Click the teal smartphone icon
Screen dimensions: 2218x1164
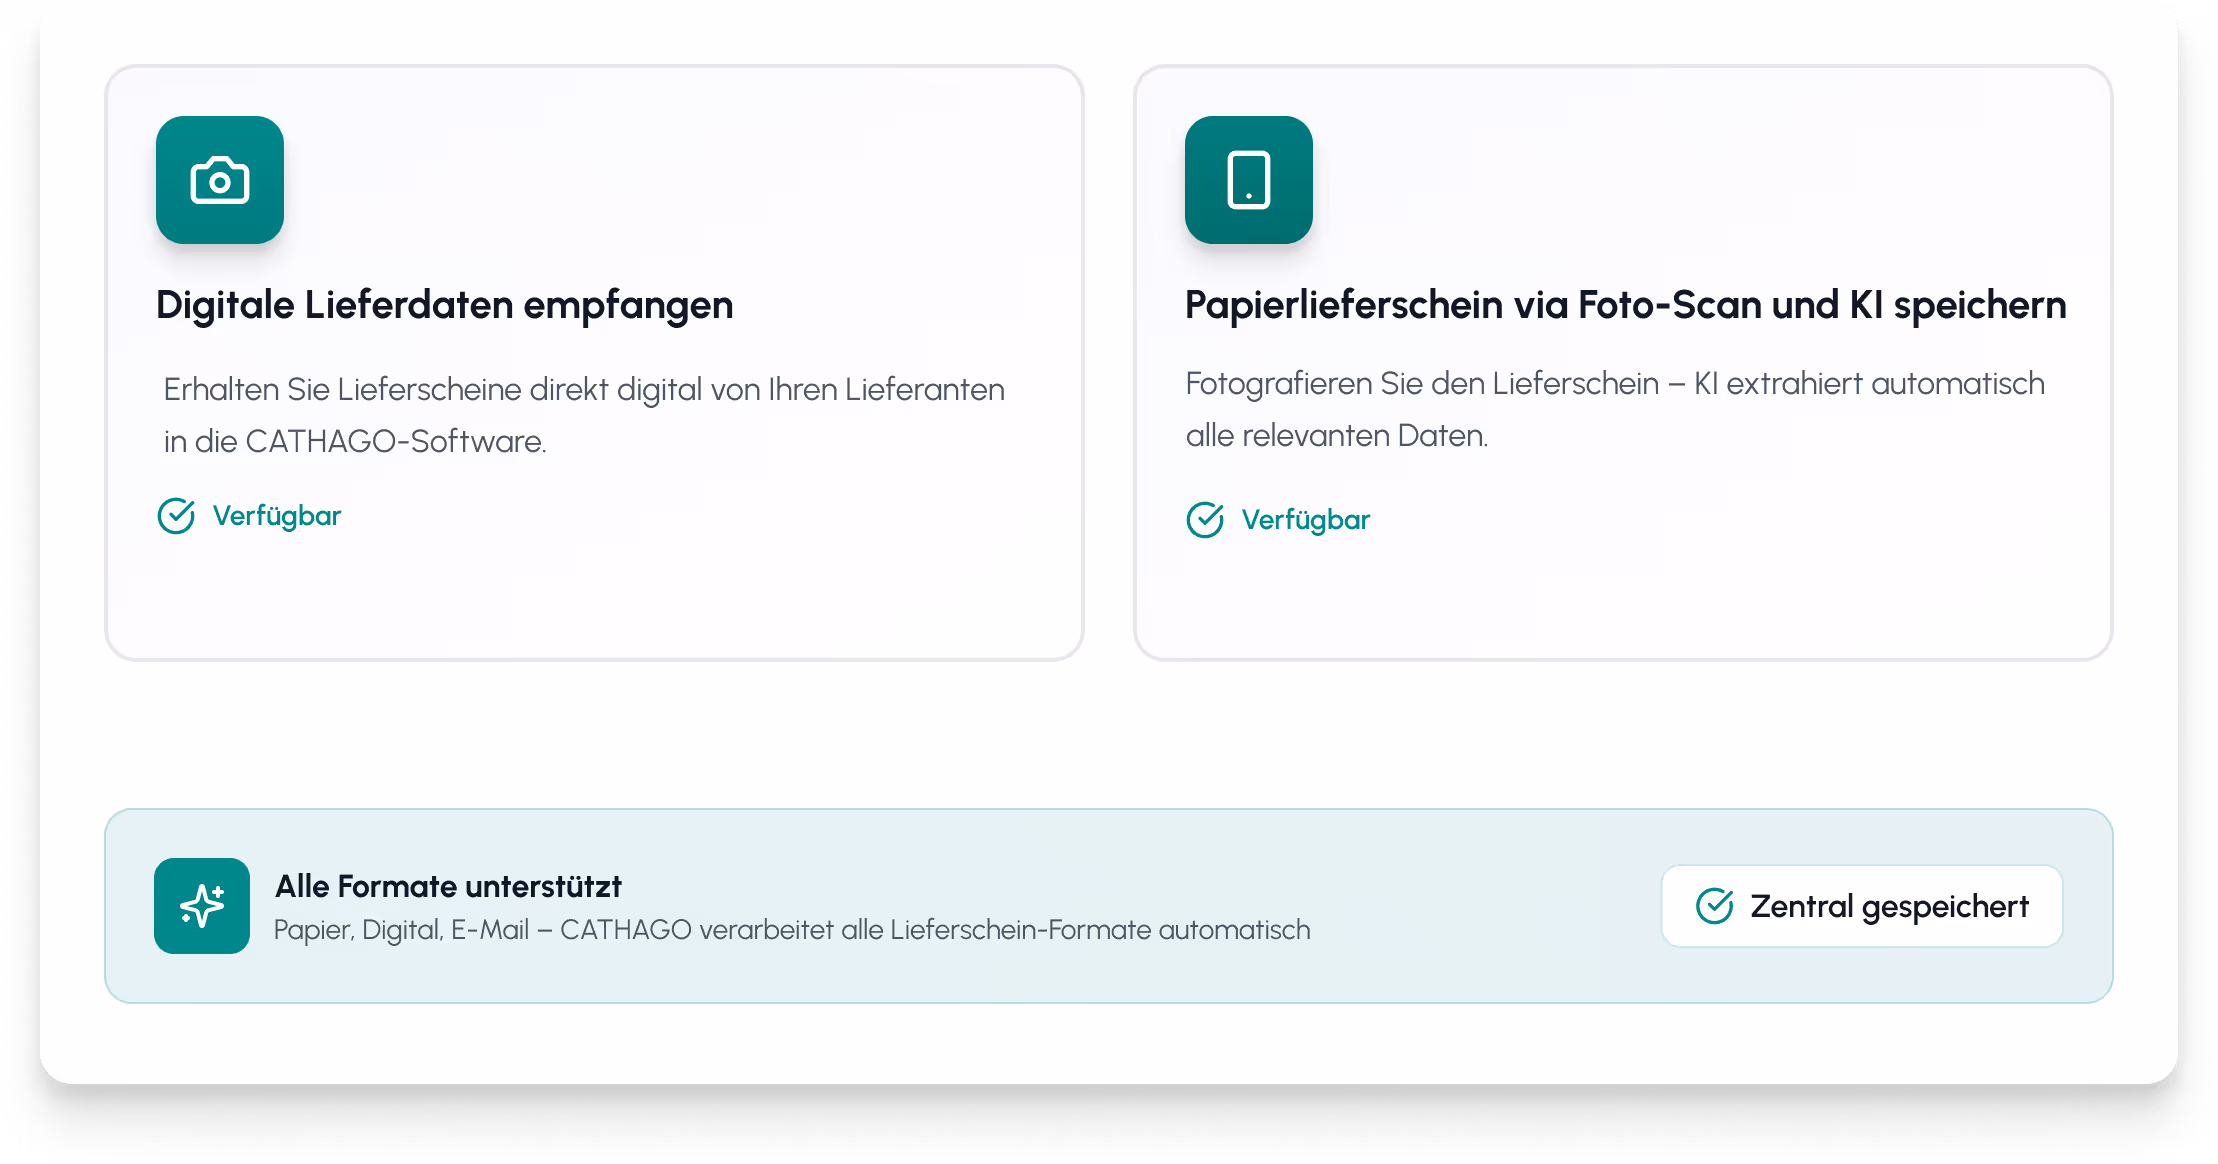pos(1248,180)
